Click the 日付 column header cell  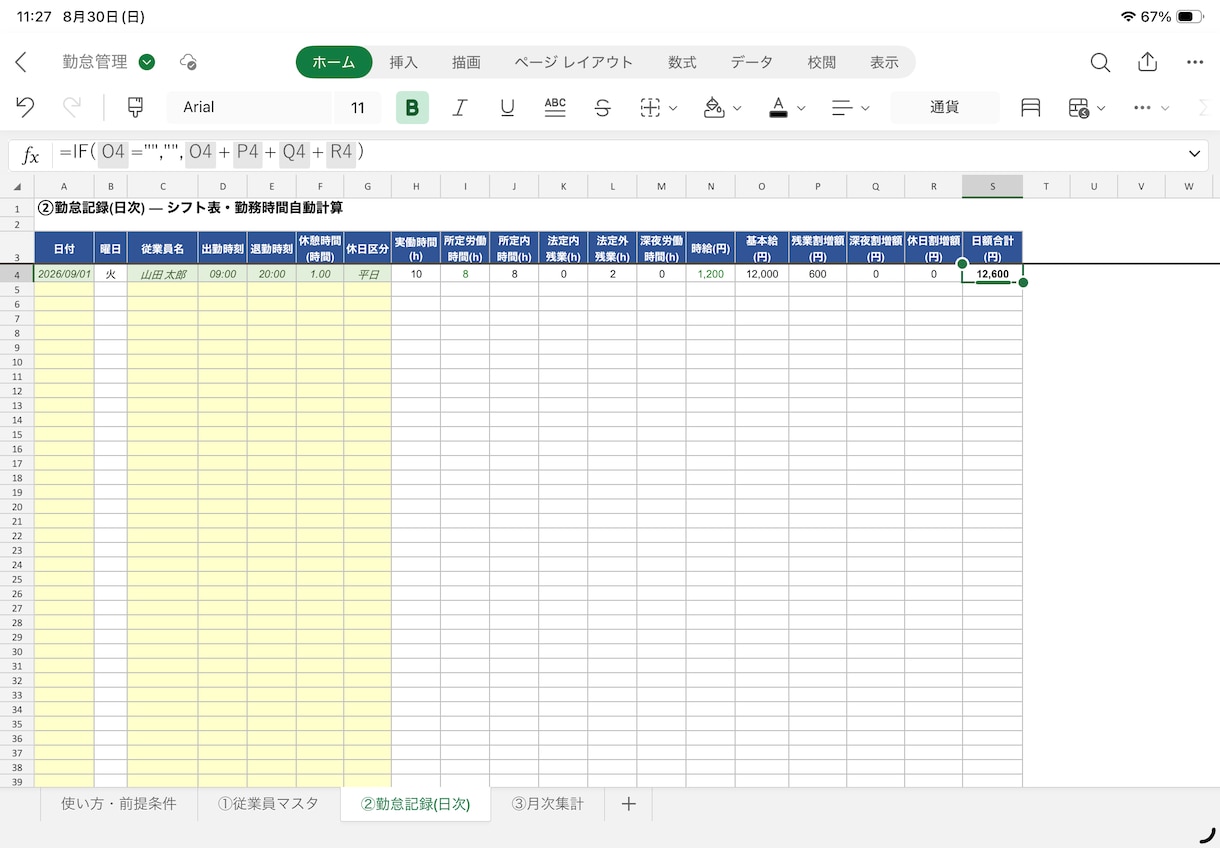pyautogui.click(x=64, y=248)
